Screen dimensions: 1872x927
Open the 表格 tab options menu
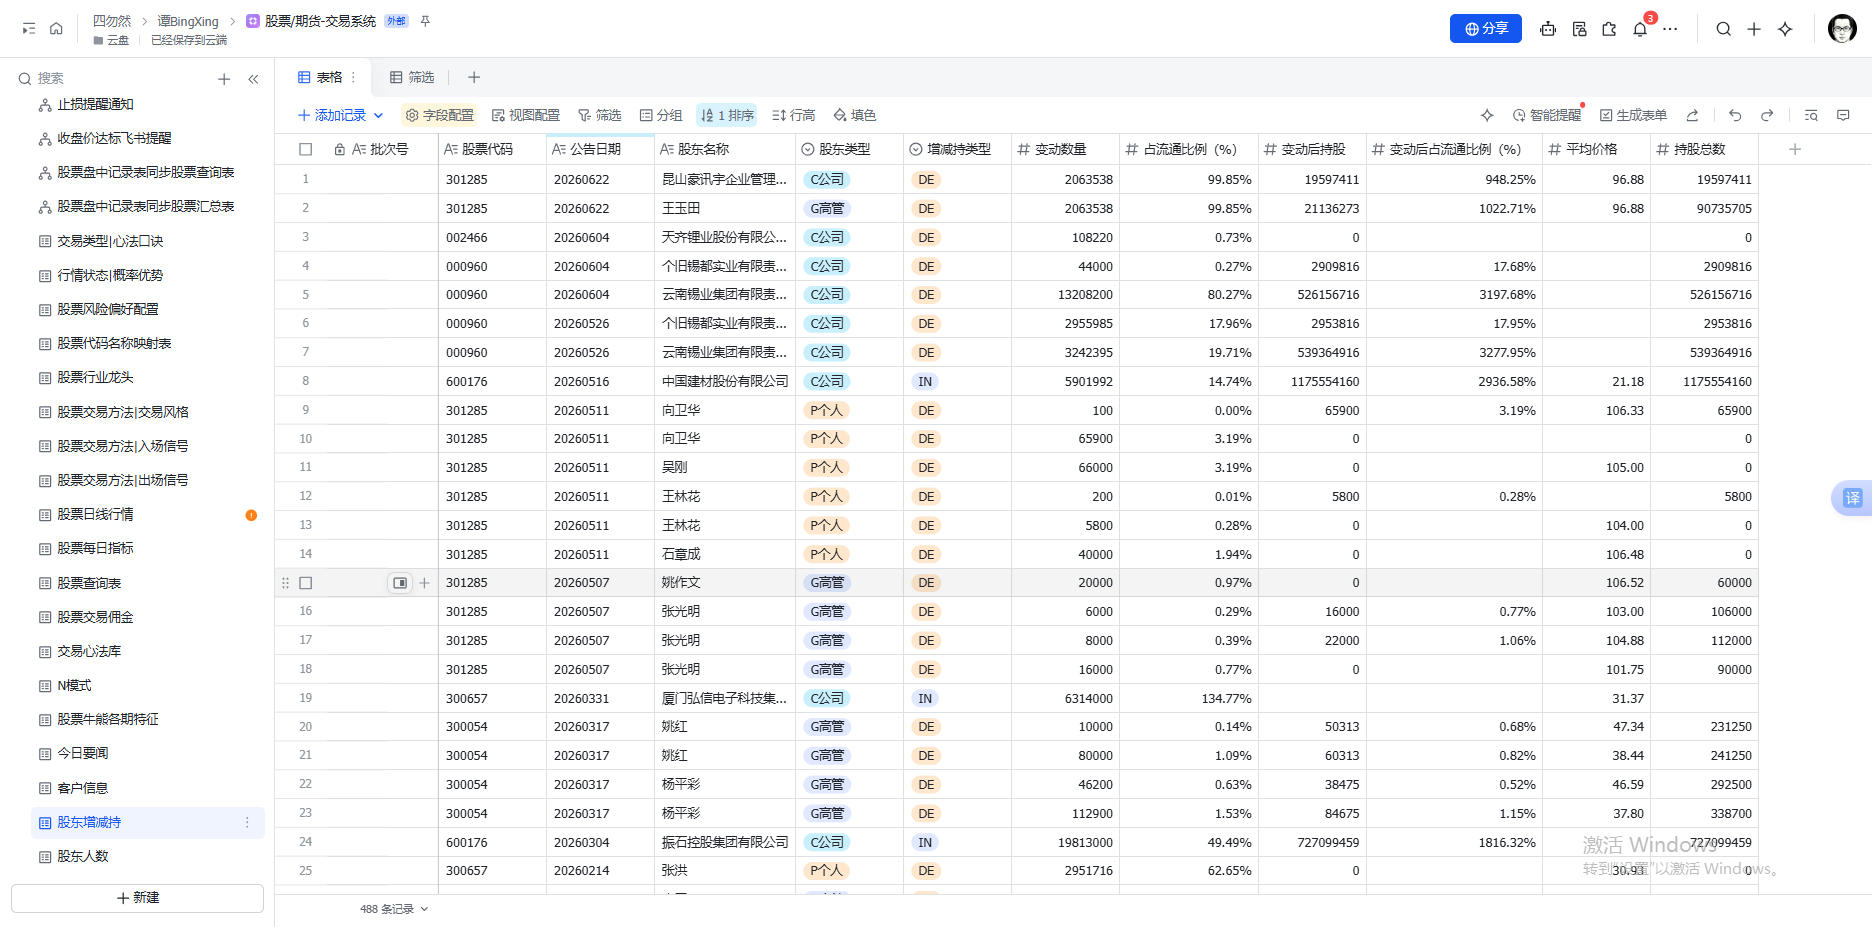click(353, 77)
